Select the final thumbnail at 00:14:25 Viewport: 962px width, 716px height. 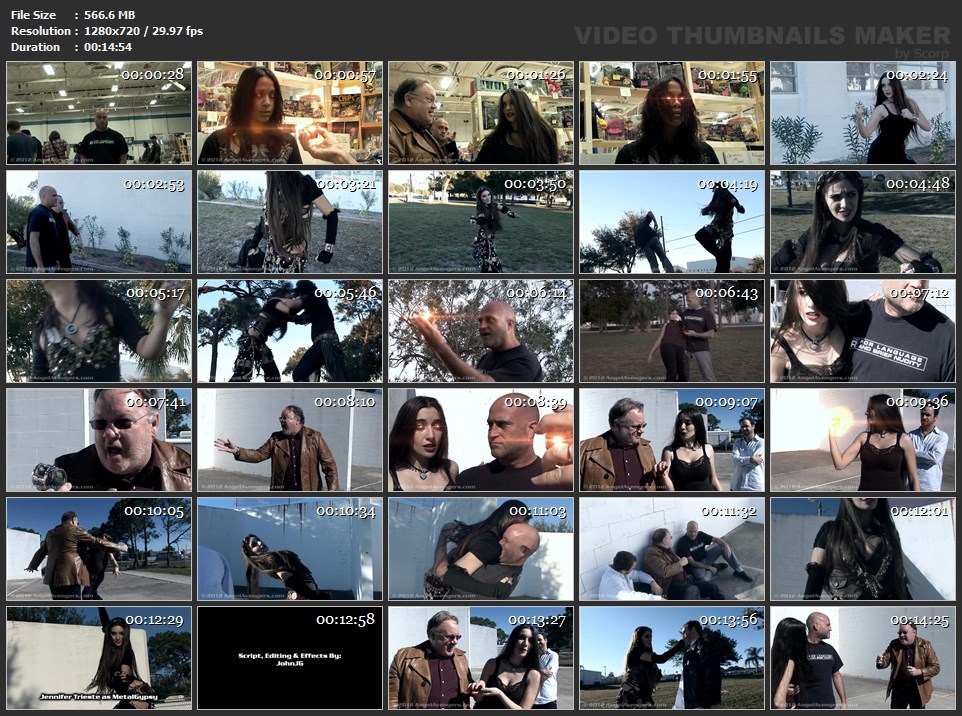(x=862, y=658)
